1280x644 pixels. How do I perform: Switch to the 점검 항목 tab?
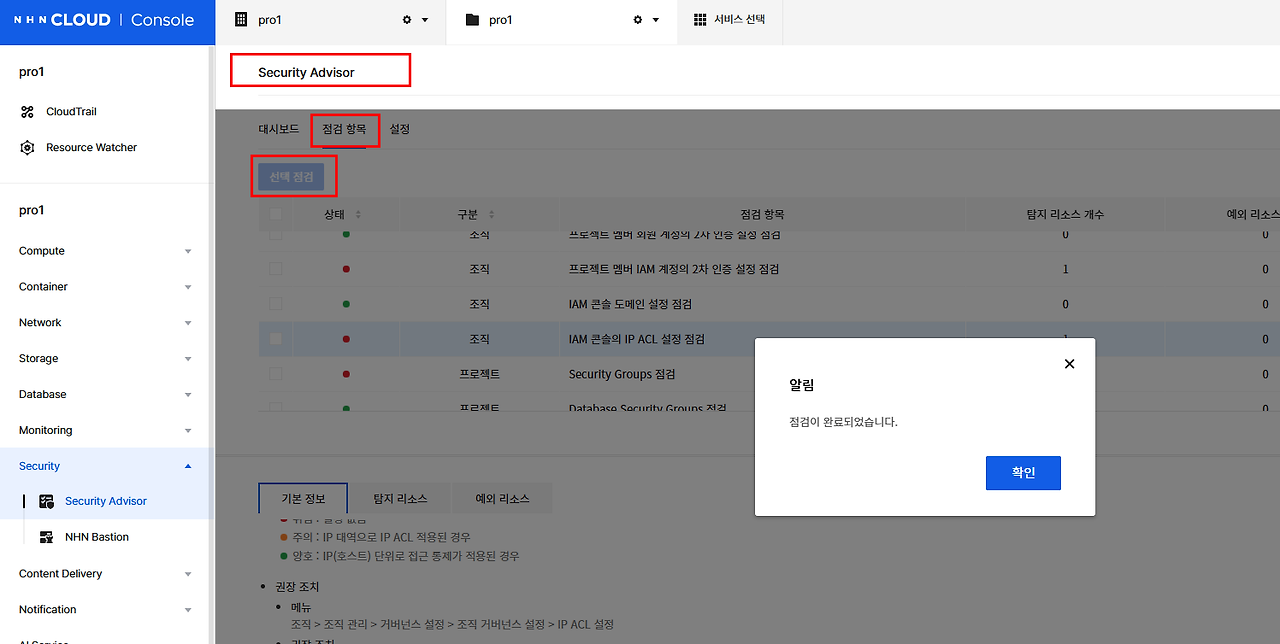[344, 129]
